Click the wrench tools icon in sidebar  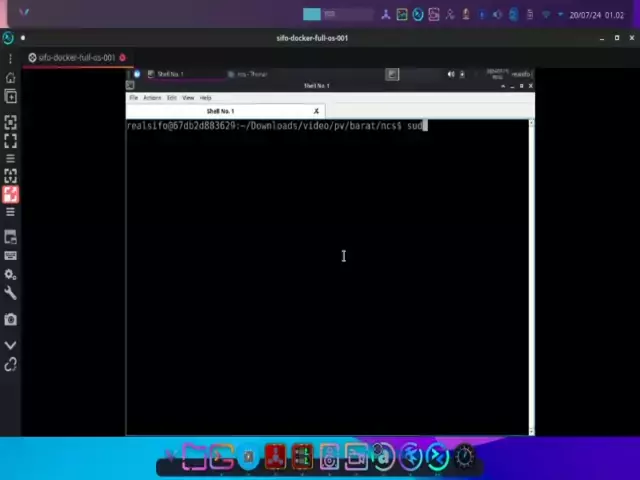pyautogui.click(x=10, y=293)
